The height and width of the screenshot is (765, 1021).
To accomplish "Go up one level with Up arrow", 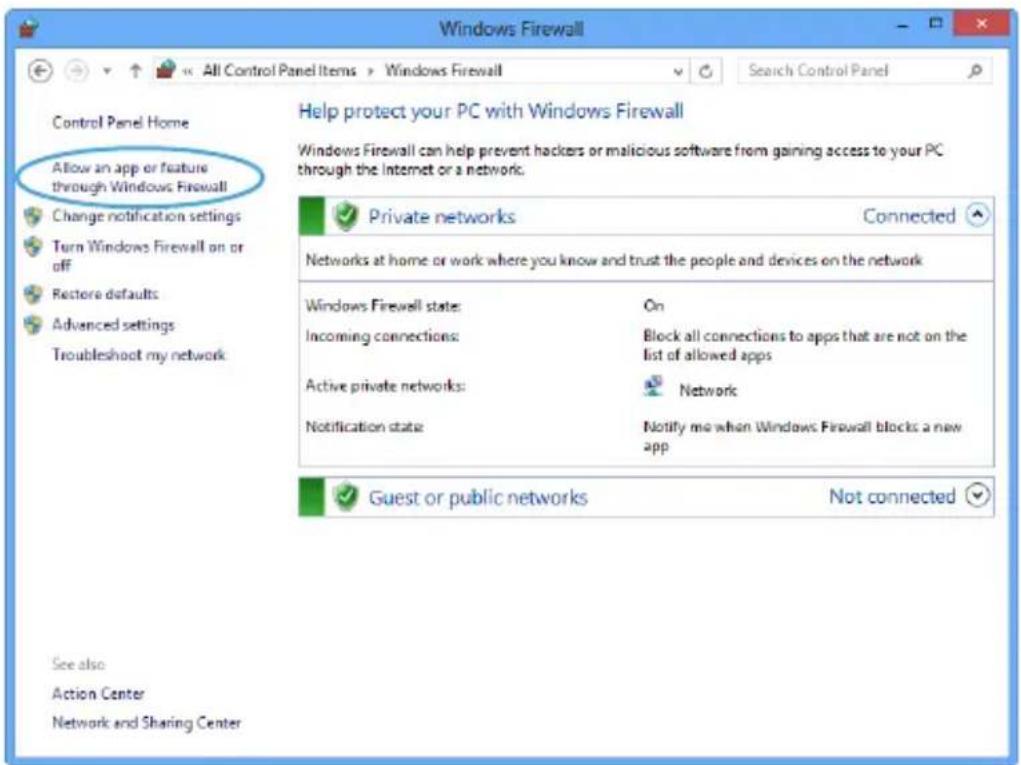I will pyautogui.click(x=135, y=70).
